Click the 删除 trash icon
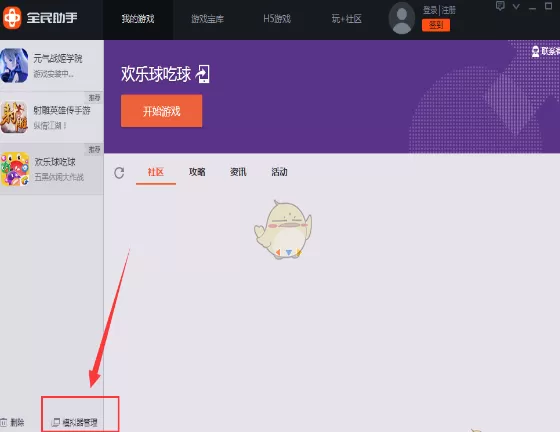 click(x=4, y=422)
